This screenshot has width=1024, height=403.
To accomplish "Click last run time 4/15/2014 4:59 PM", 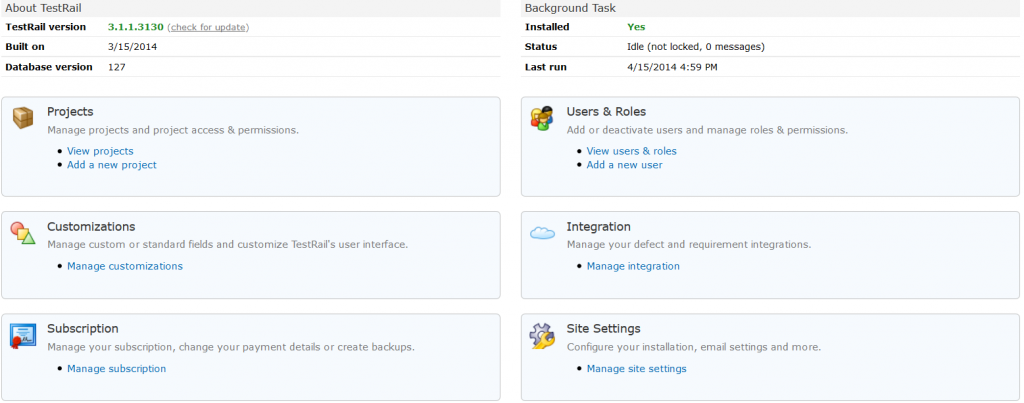I will 672,67.
